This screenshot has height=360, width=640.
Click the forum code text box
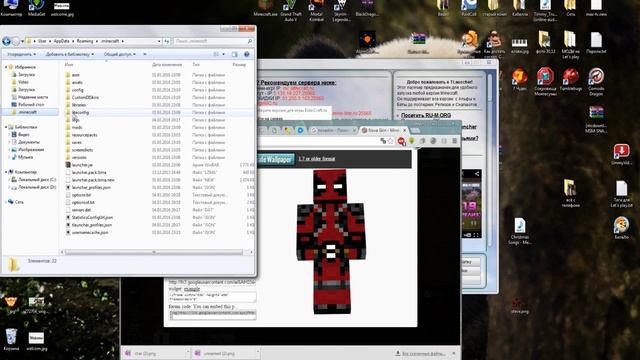tap(213, 315)
